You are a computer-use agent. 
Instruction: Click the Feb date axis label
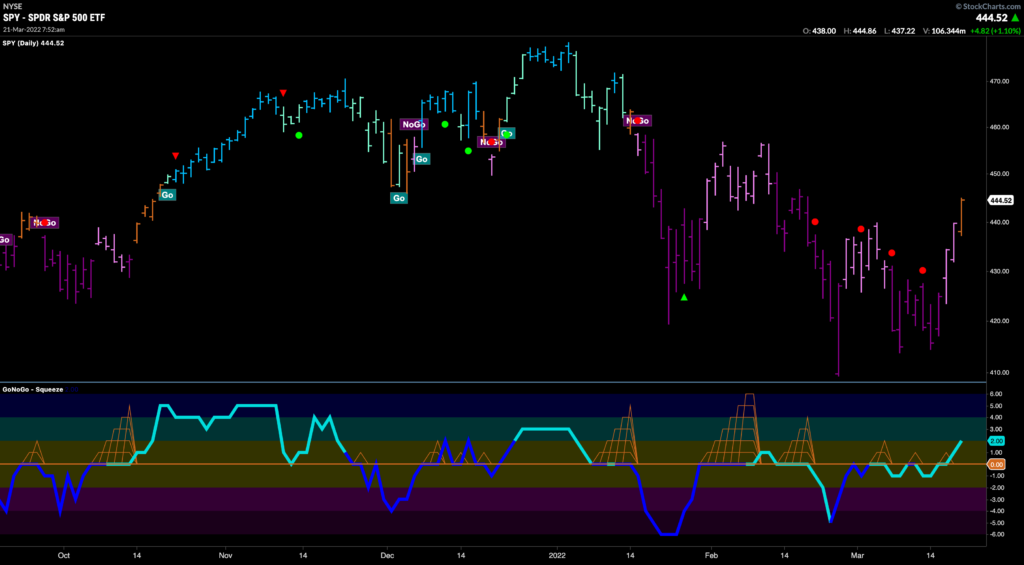pos(711,553)
